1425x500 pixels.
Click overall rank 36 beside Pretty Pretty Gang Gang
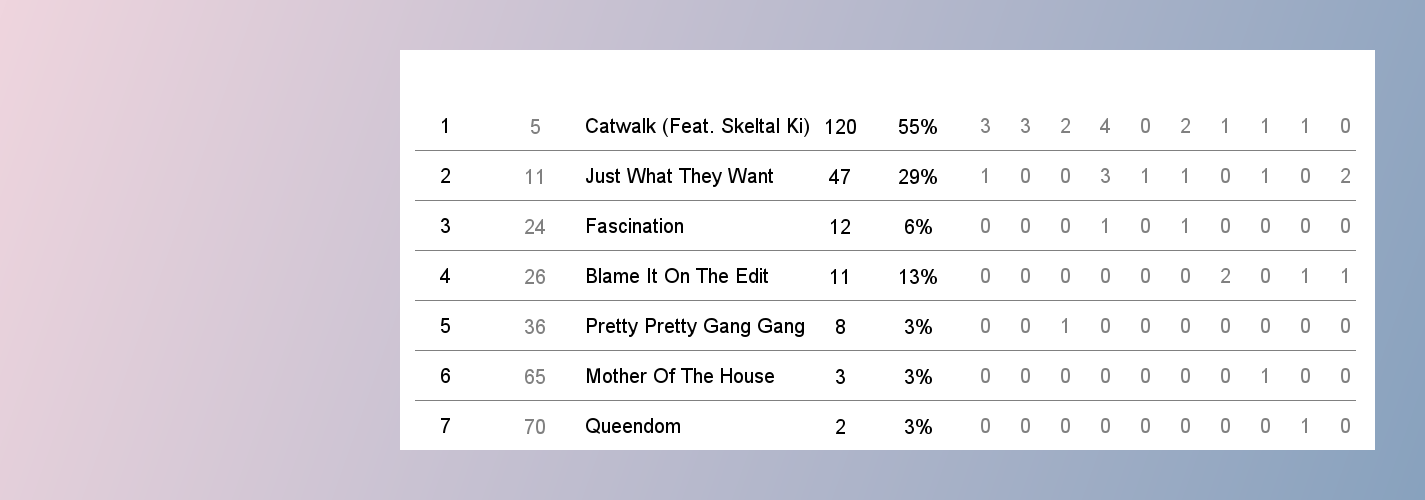point(535,327)
